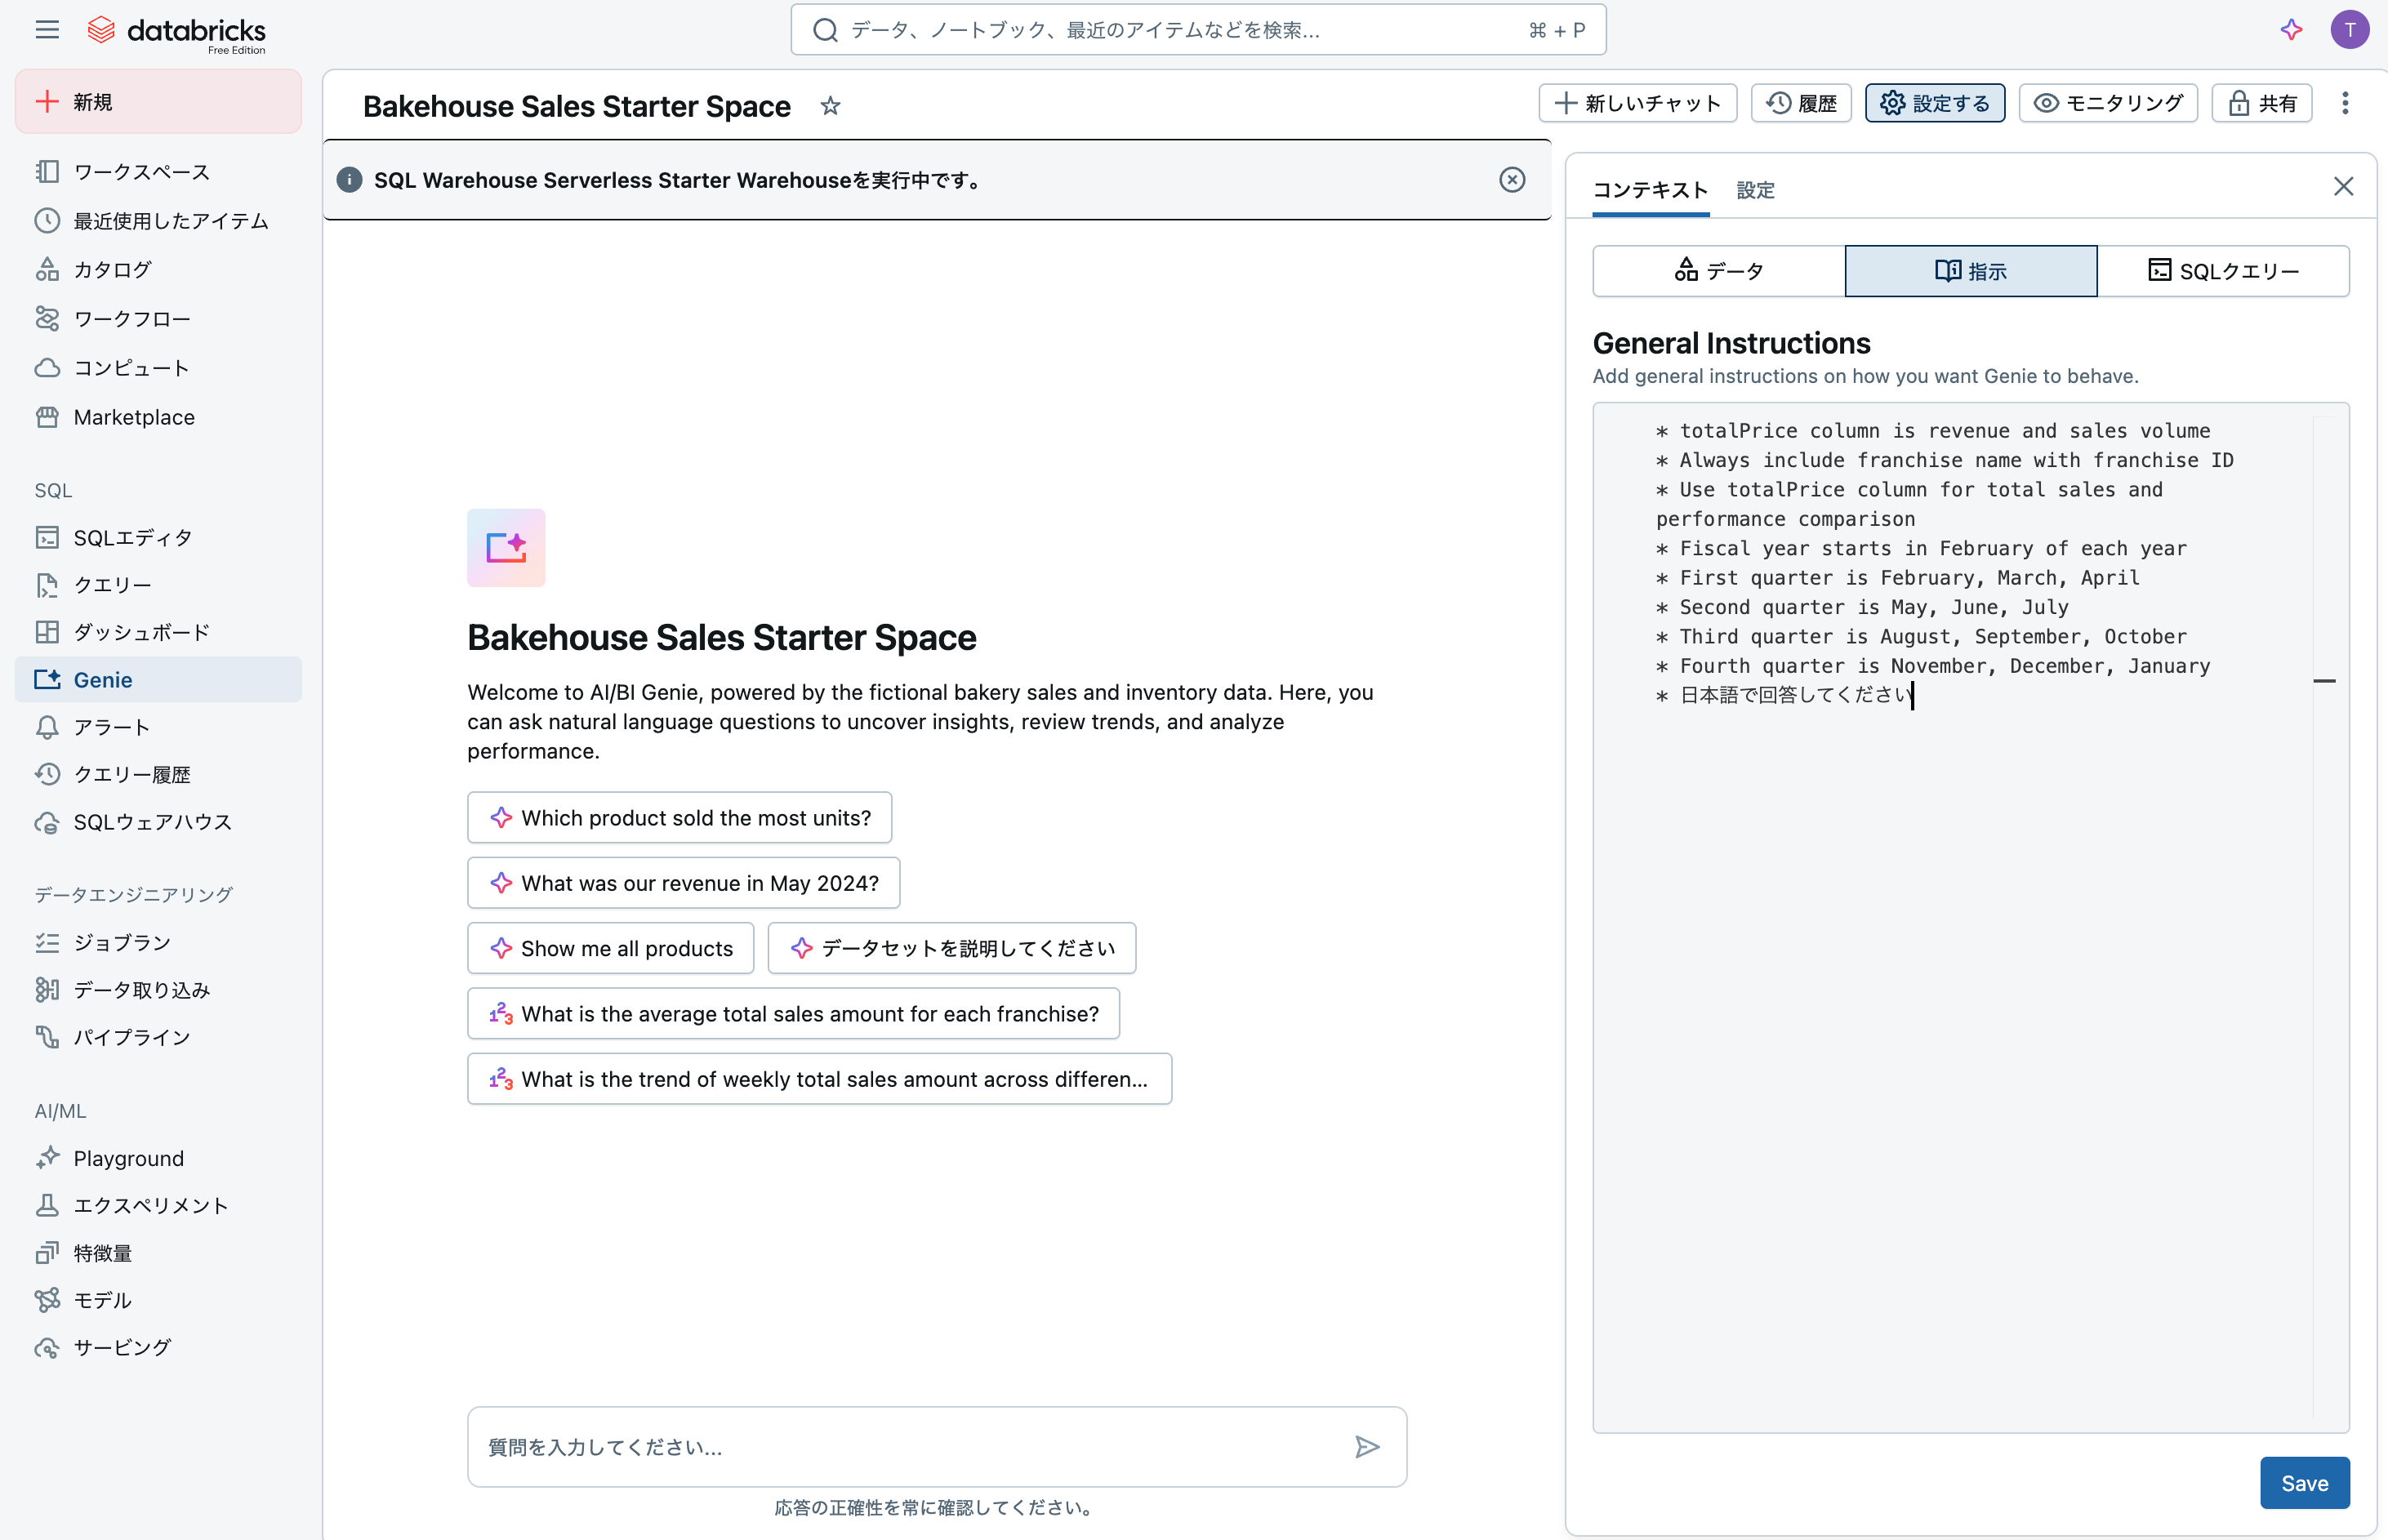The image size is (2388, 1540).
Task: Open エクスペリメント in the sidebar
Action: (x=158, y=1205)
